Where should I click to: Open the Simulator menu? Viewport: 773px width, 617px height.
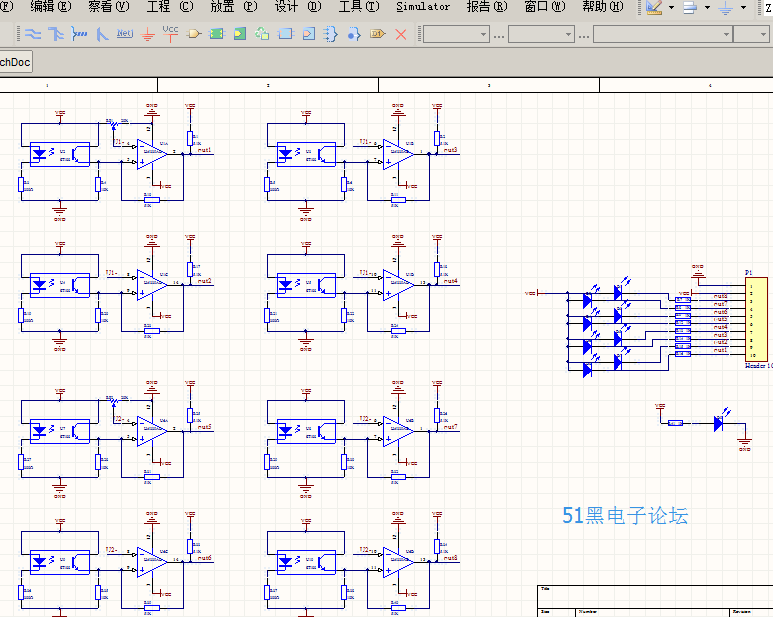click(423, 6)
